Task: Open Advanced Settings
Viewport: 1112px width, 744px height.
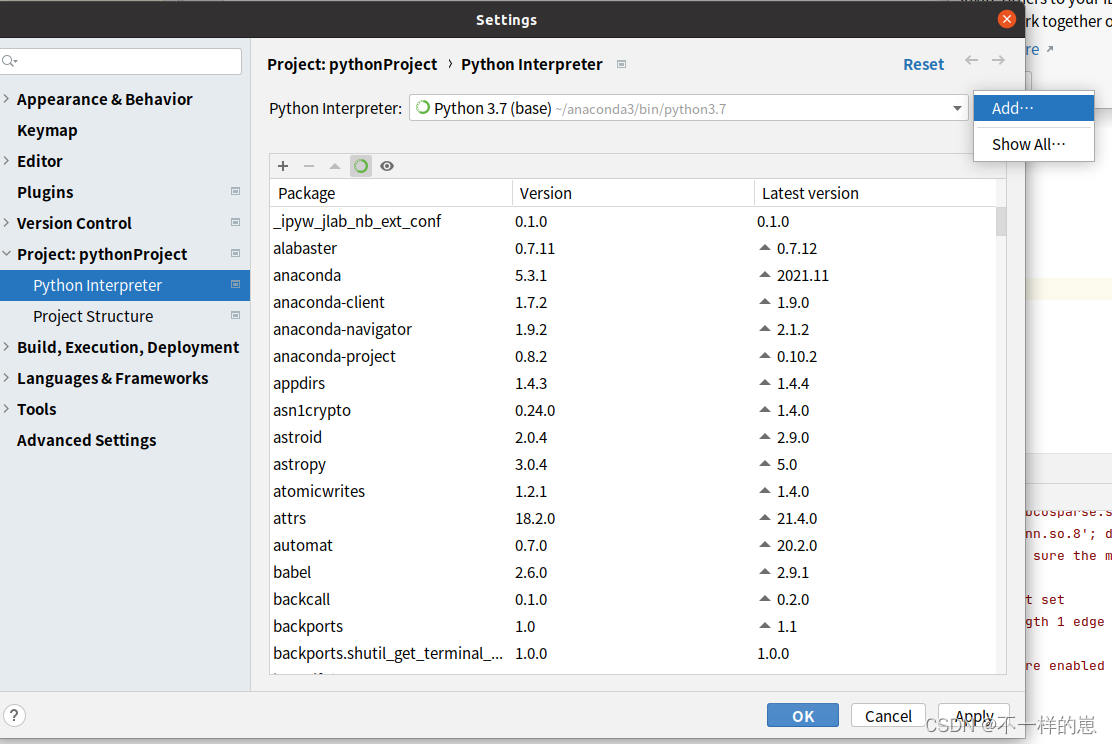Action: 87,440
